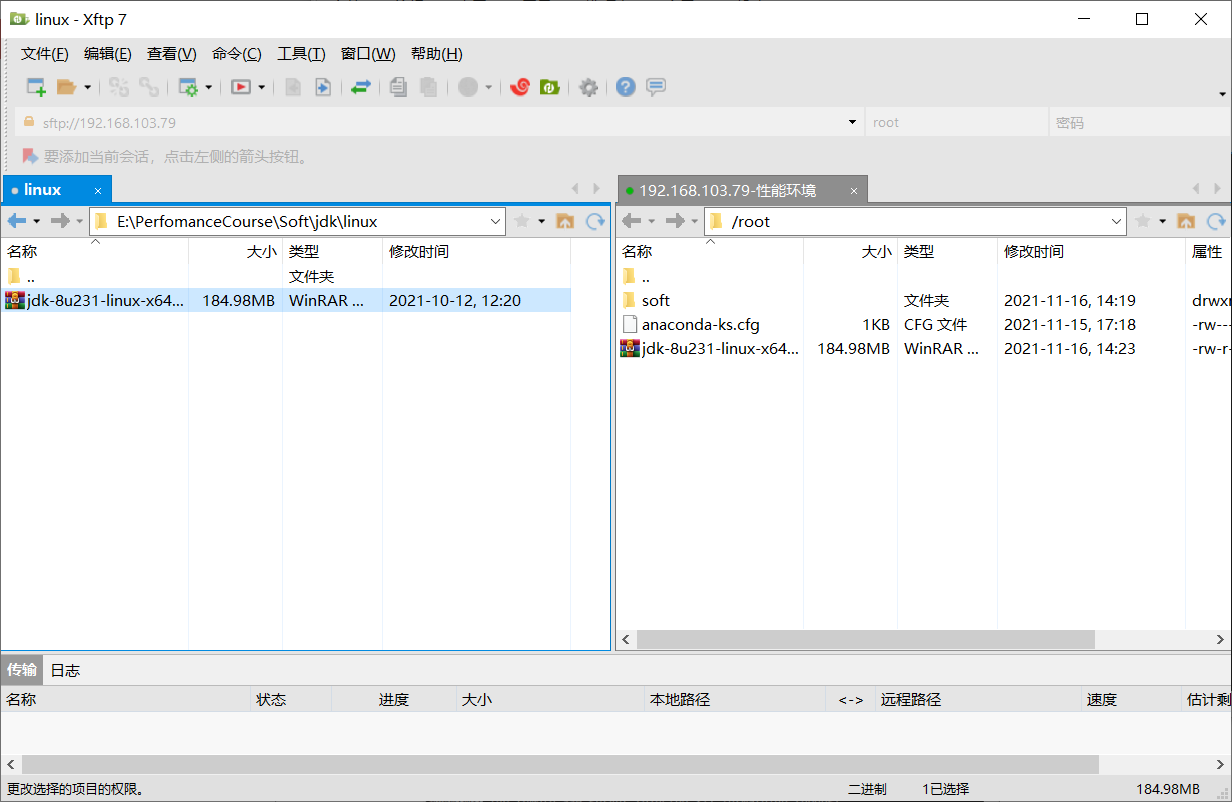Open the 窗口(W) menu

click(x=368, y=54)
